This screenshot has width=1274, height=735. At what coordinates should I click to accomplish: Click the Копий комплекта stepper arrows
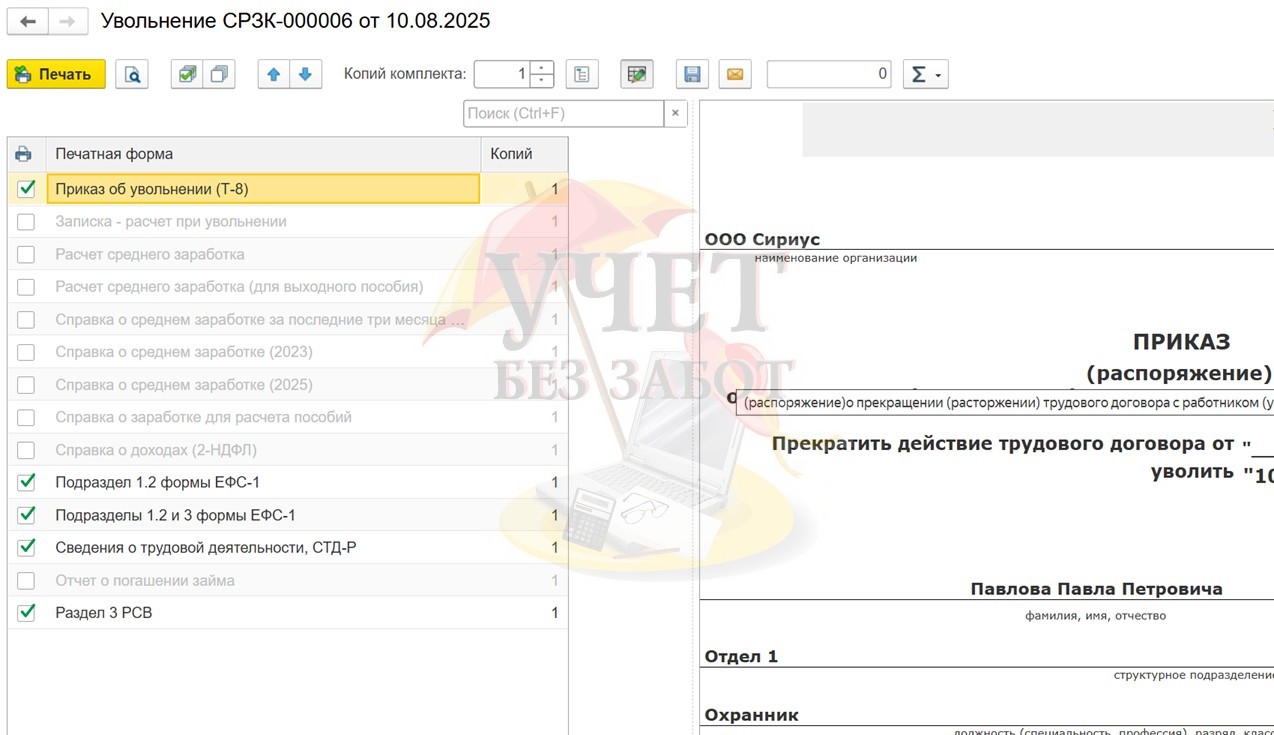pos(542,74)
